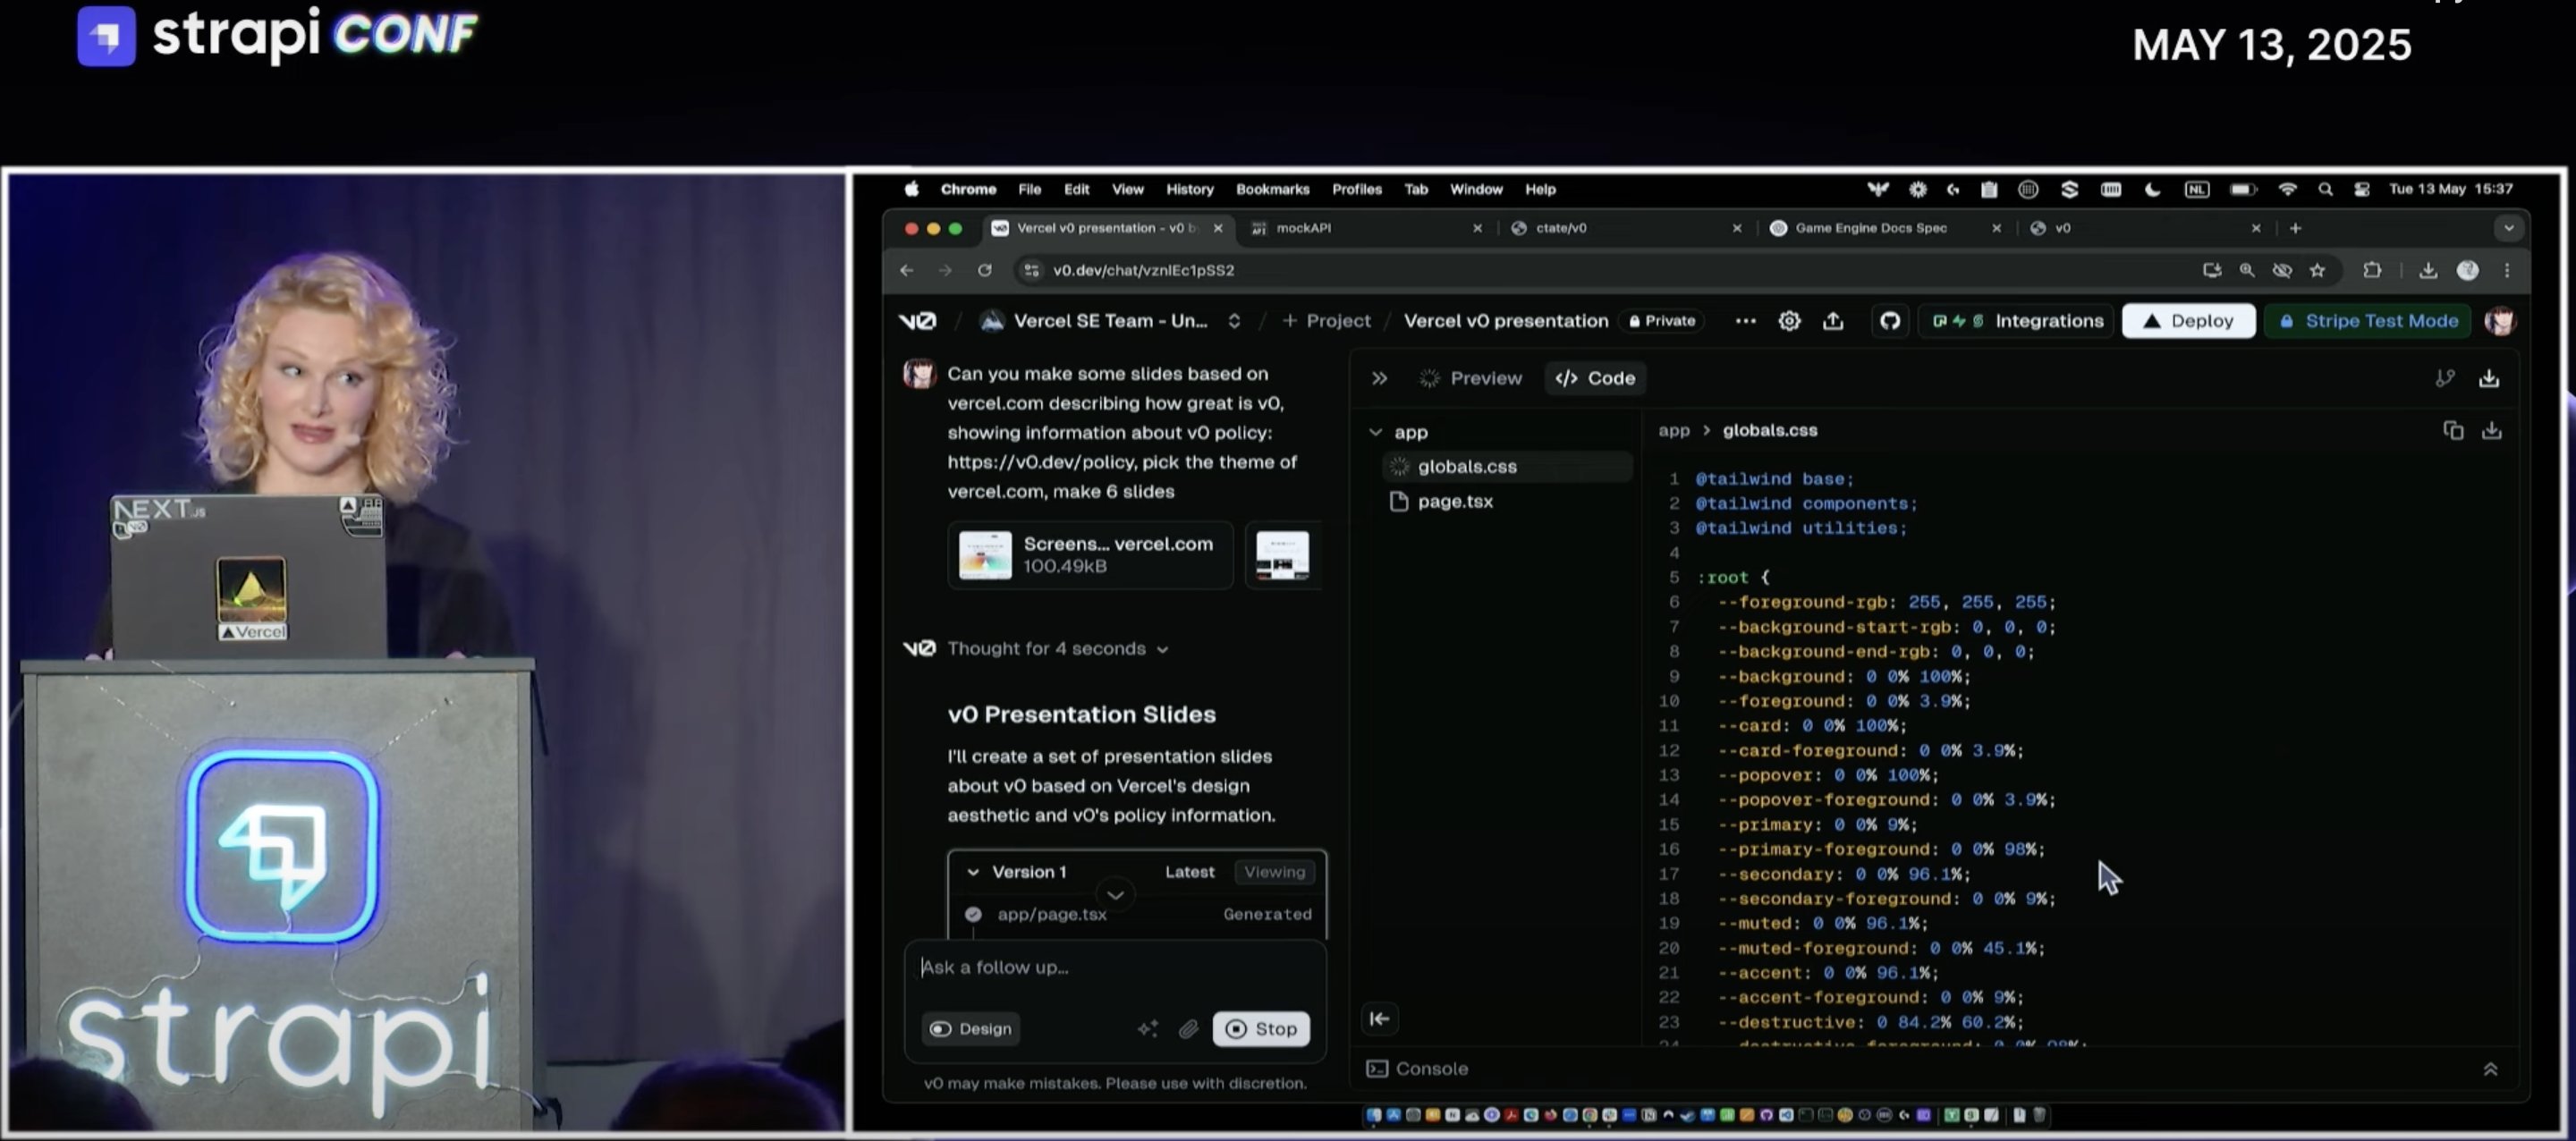This screenshot has width=2576, height=1141.
Task: Open project settings gear icon
Action: [1789, 321]
